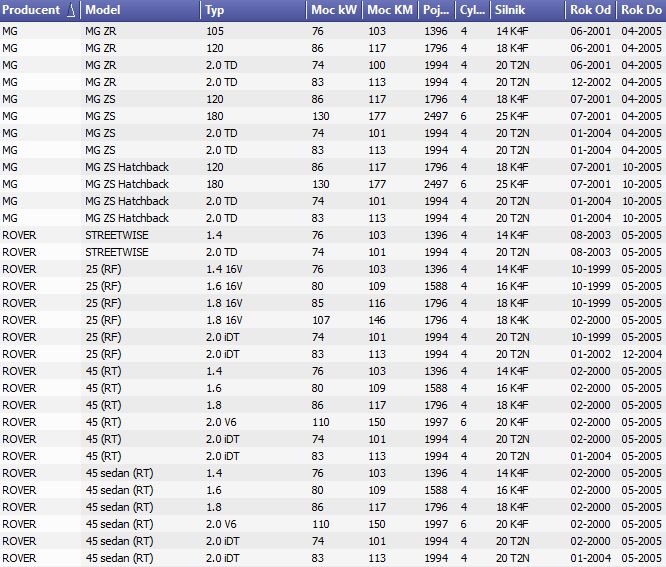The width and height of the screenshot is (666, 567).
Task: Select the 1.6 16V type of 25 (RF)
Action: click(x=224, y=286)
